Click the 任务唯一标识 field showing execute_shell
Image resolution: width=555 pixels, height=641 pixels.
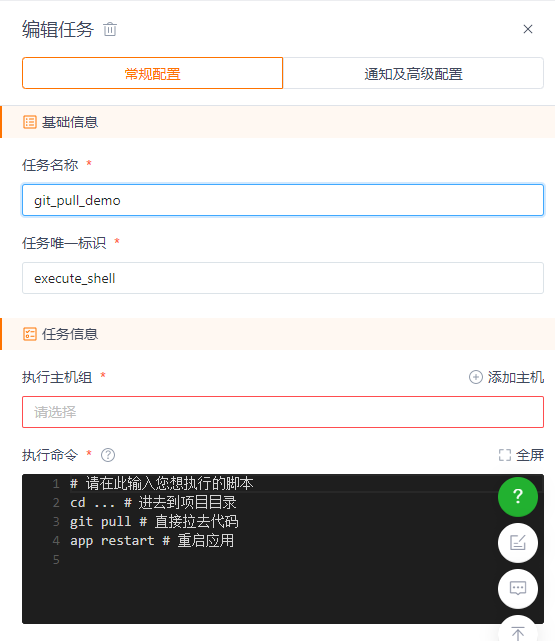(x=283, y=278)
